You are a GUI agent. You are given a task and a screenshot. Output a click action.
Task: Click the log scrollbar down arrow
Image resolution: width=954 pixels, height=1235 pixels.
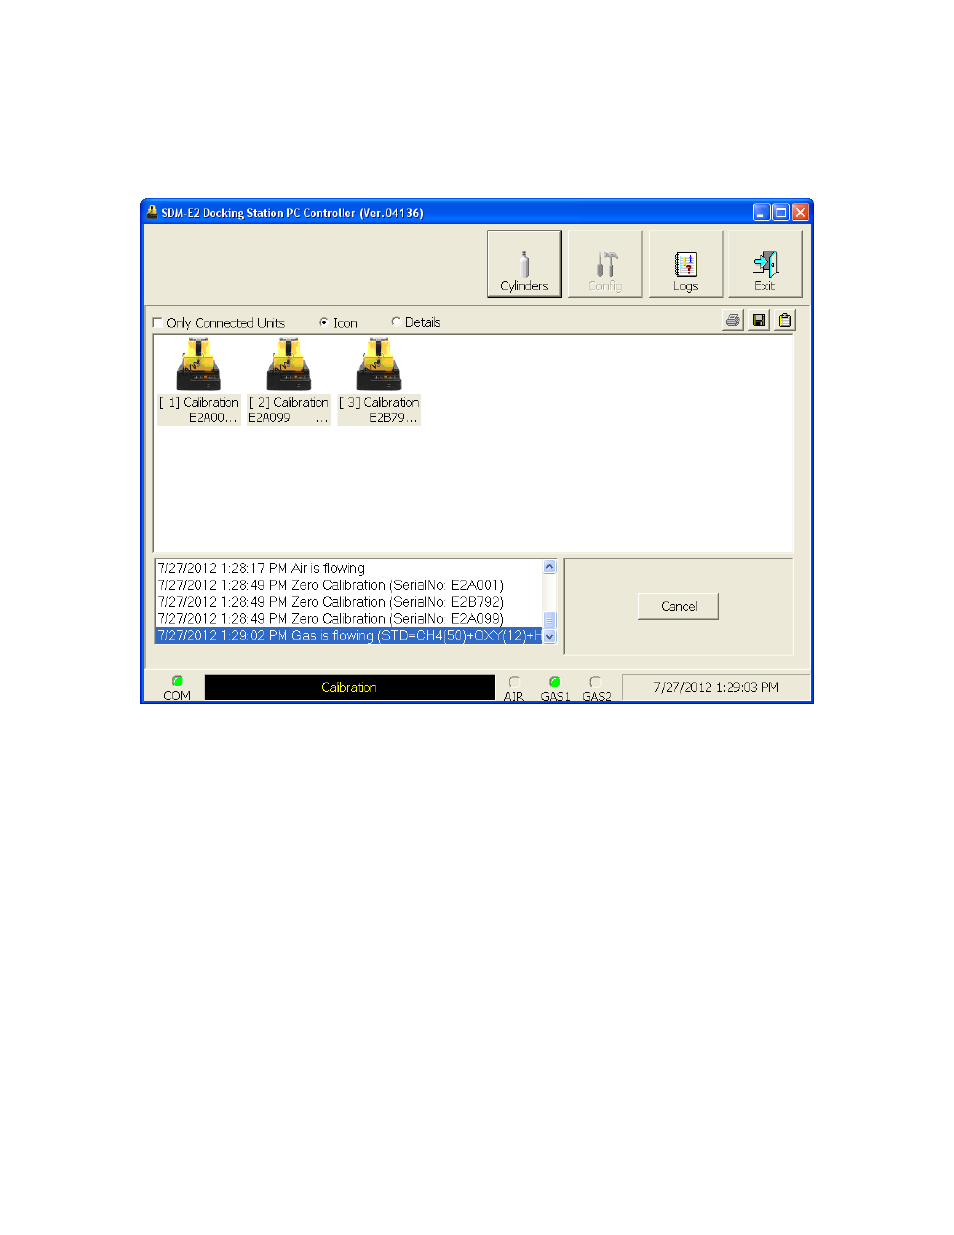tap(549, 636)
